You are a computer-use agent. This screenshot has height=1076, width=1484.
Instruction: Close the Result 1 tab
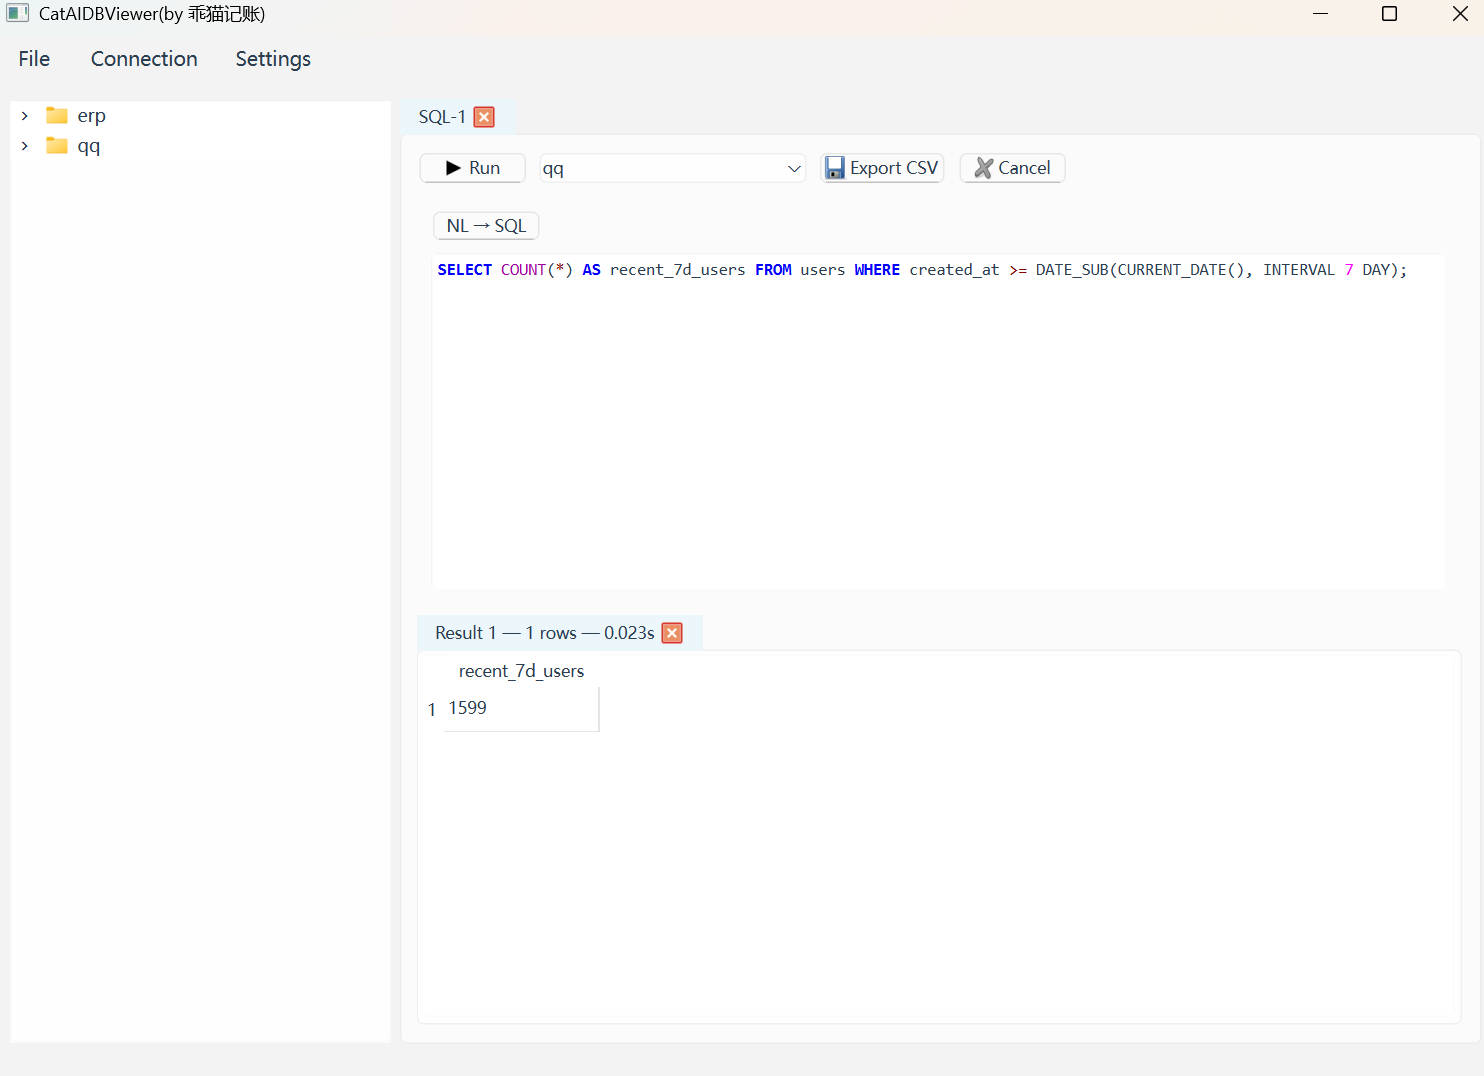click(672, 633)
